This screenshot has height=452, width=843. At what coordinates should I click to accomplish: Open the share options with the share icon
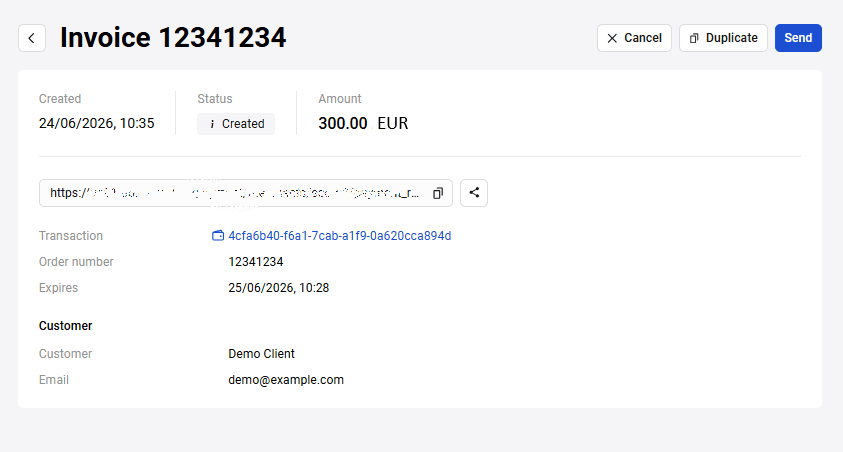tap(474, 193)
